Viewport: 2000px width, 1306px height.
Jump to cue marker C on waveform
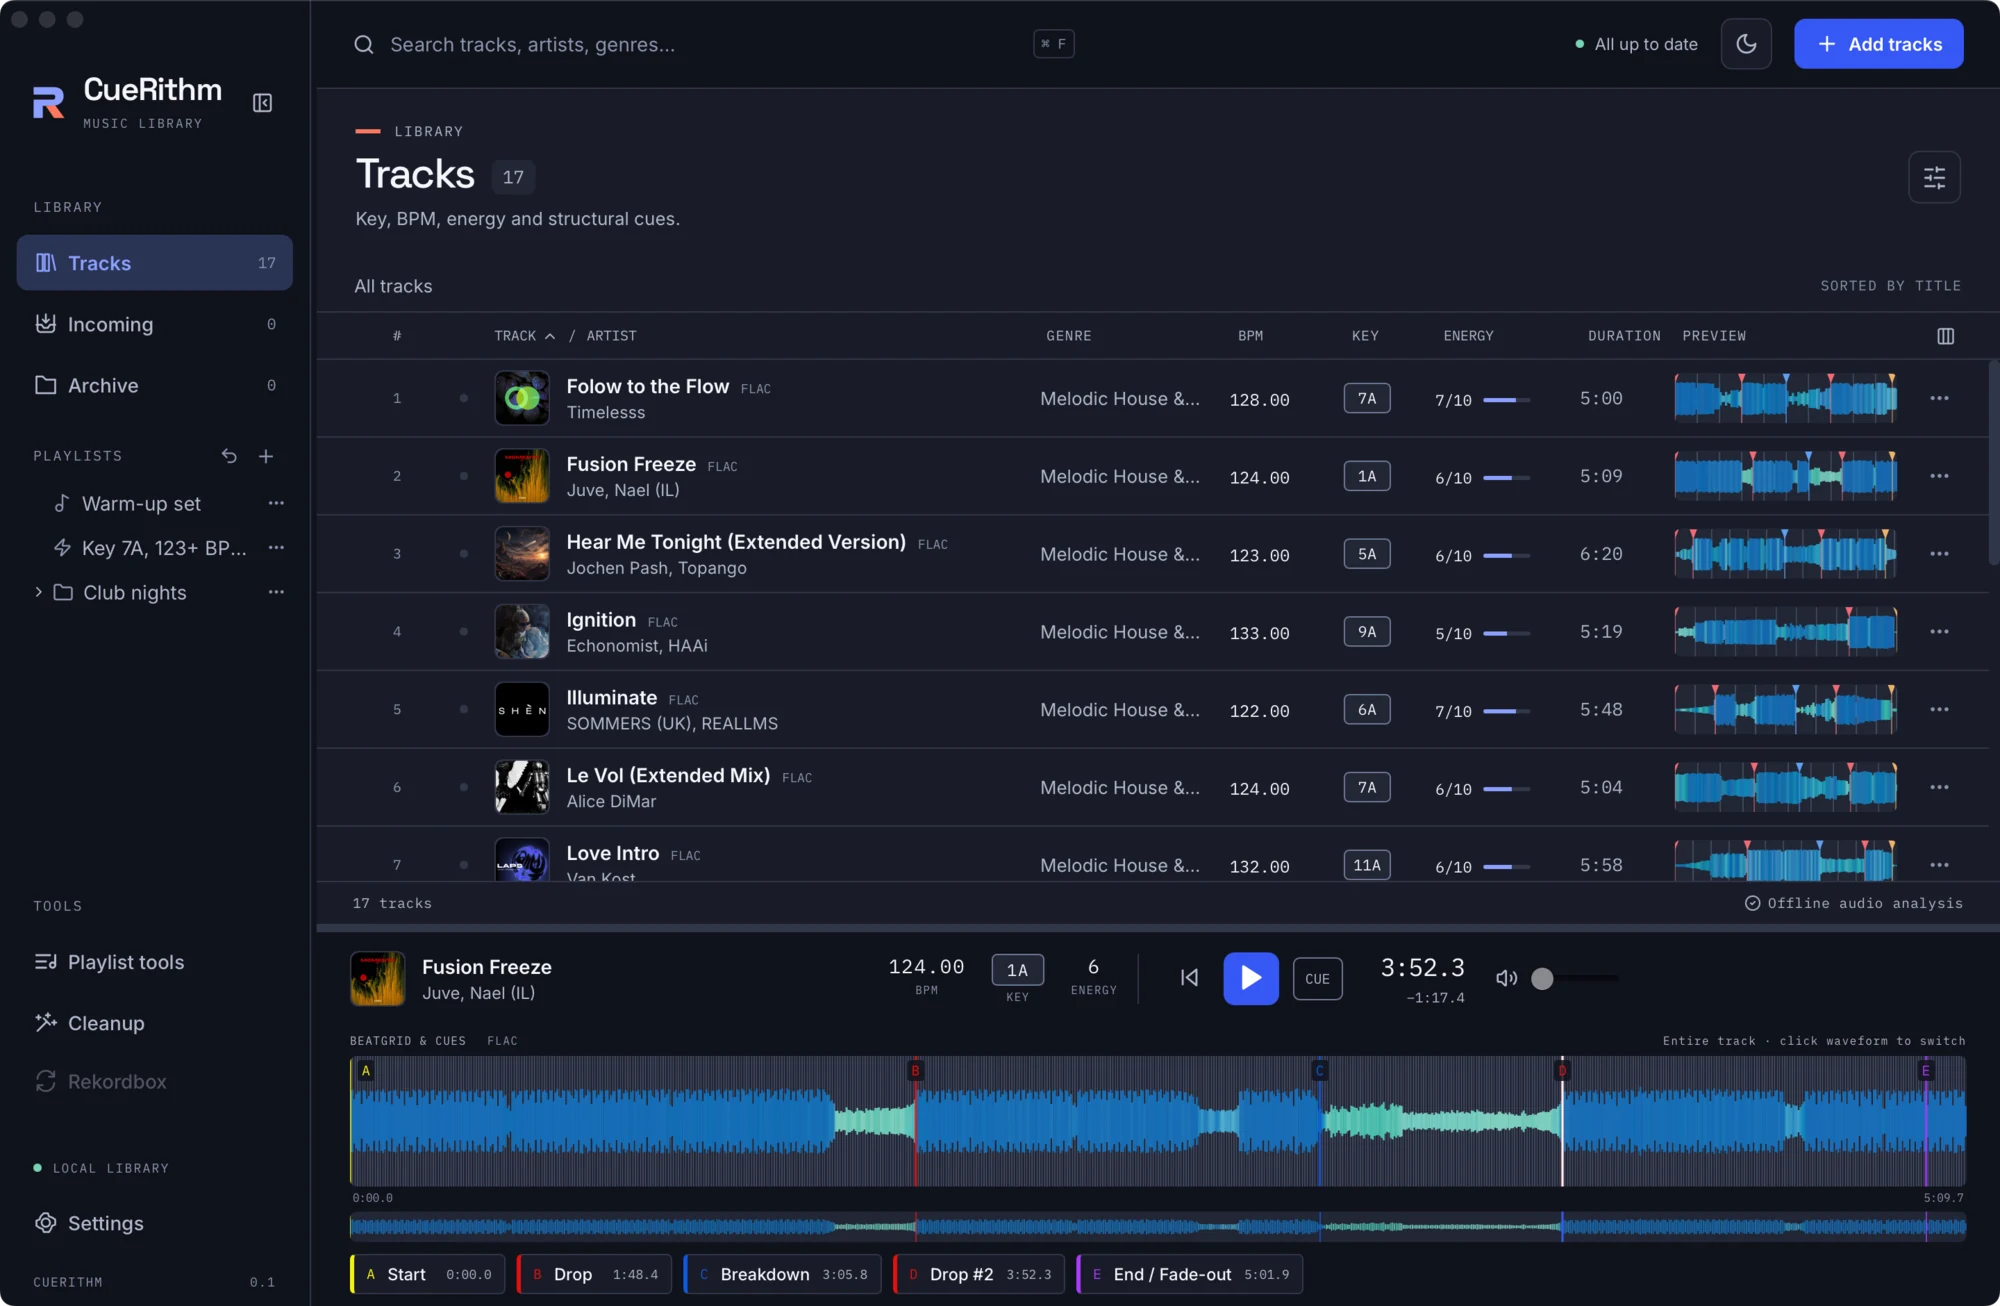pos(1319,1071)
